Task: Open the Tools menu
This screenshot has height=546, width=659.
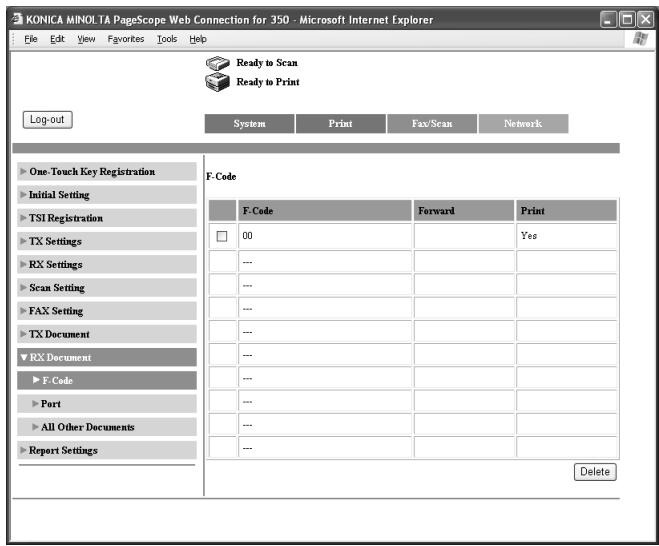Action: (167, 39)
